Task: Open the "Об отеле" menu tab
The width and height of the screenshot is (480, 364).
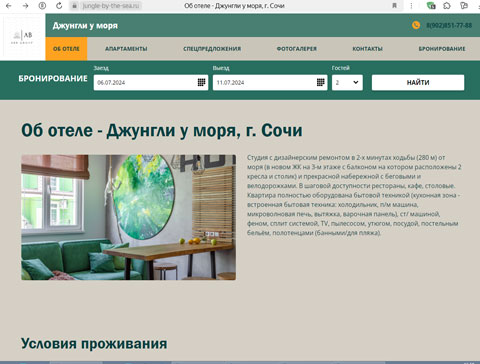Action: tap(66, 49)
